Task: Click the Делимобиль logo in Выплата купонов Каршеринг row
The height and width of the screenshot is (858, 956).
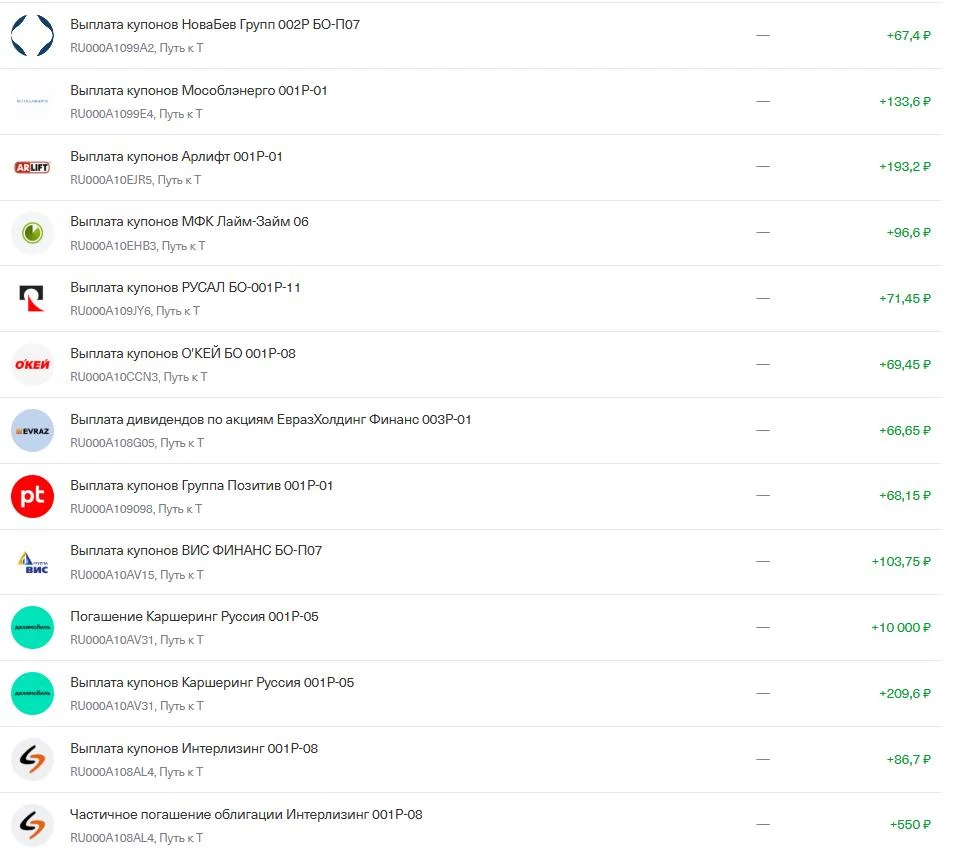Action: (32, 693)
